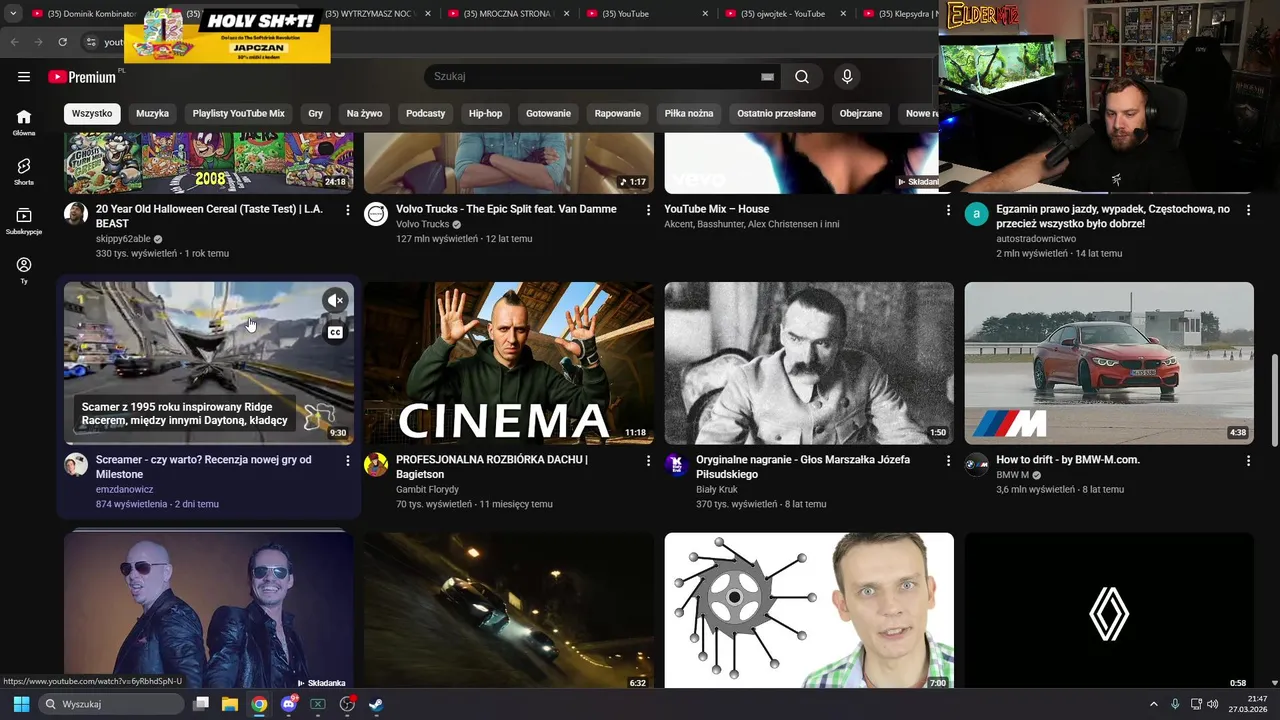The image size is (1280, 720).
Task: Open options for Scamer video
Action: (347, 460)
